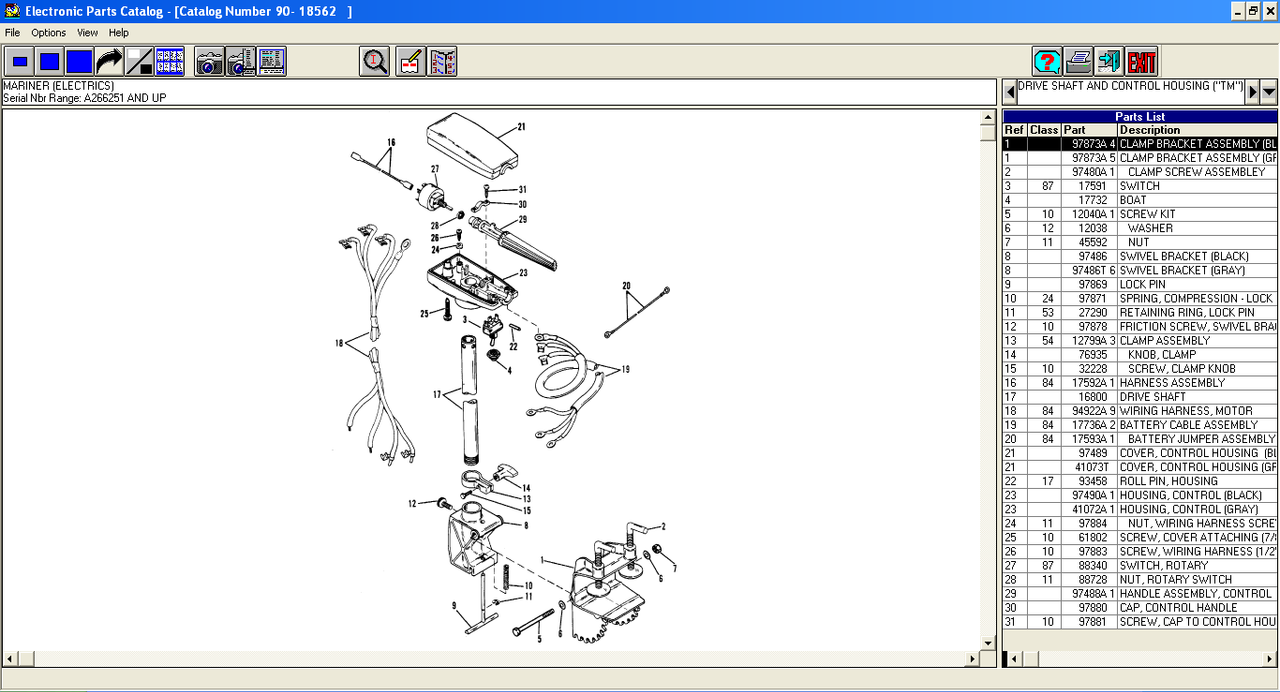1280x692 pixels.
Task: Select the LOCK PIN row
Action: (1140, 284)
